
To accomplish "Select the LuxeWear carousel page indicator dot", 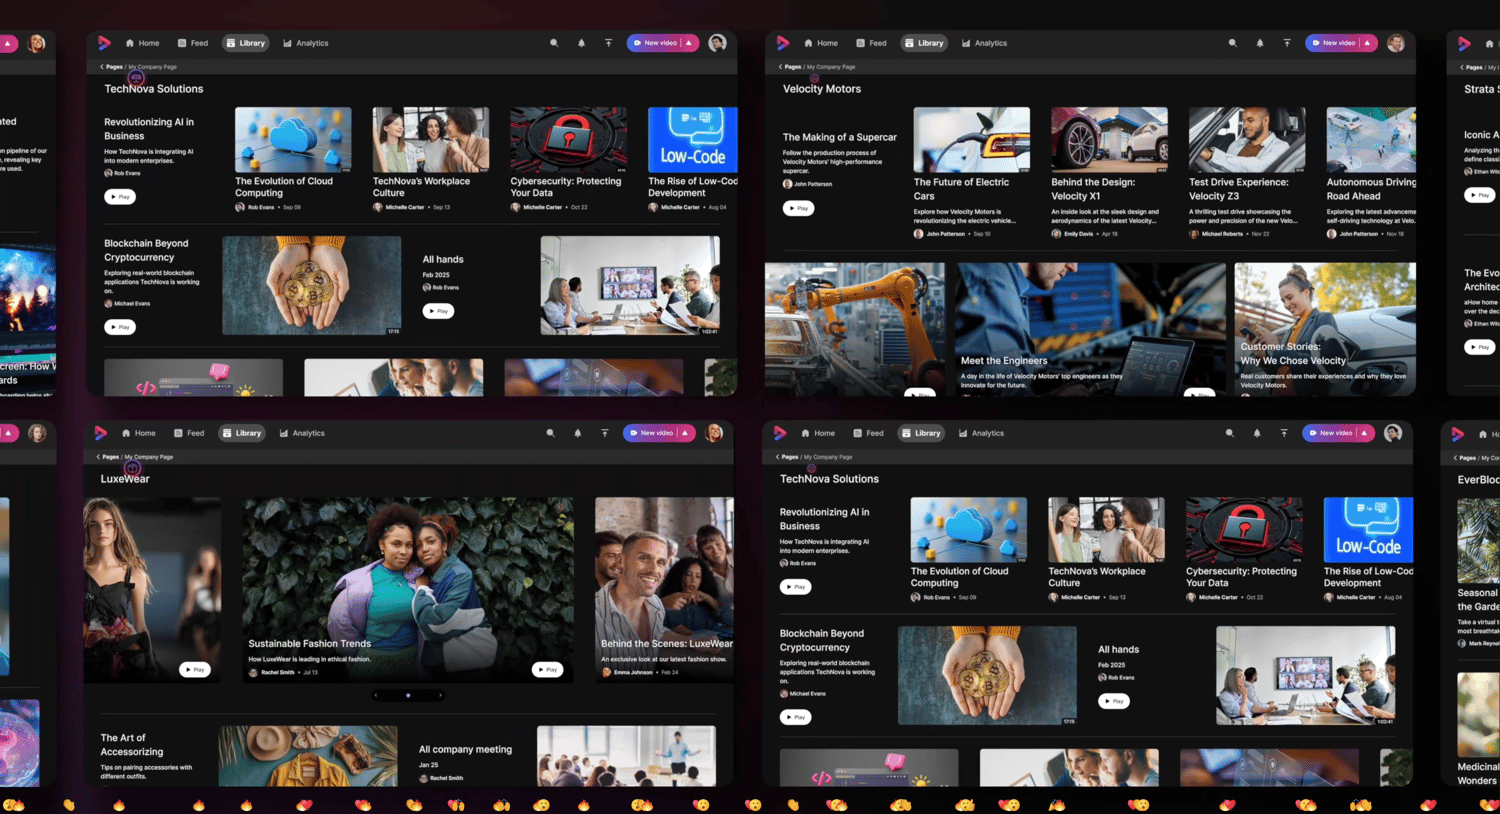I will (408, 695).
